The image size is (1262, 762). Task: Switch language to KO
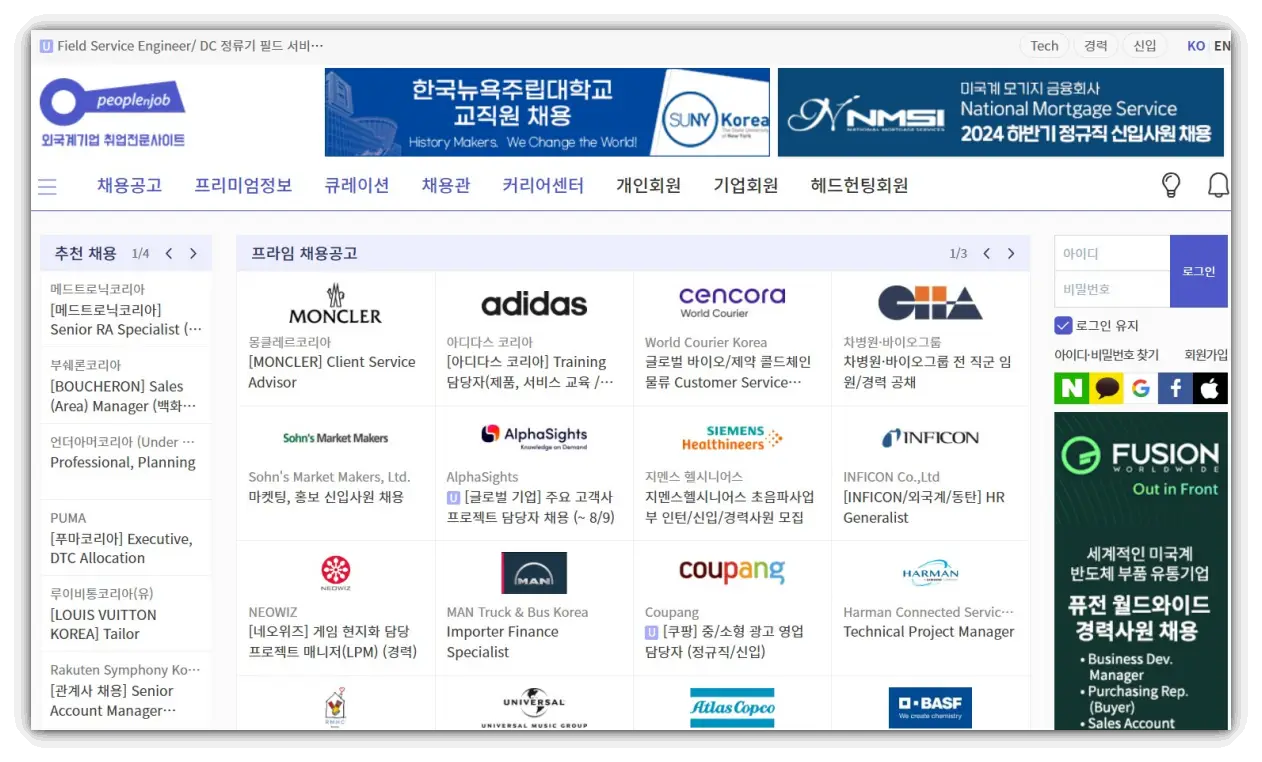click(1196, 46)
